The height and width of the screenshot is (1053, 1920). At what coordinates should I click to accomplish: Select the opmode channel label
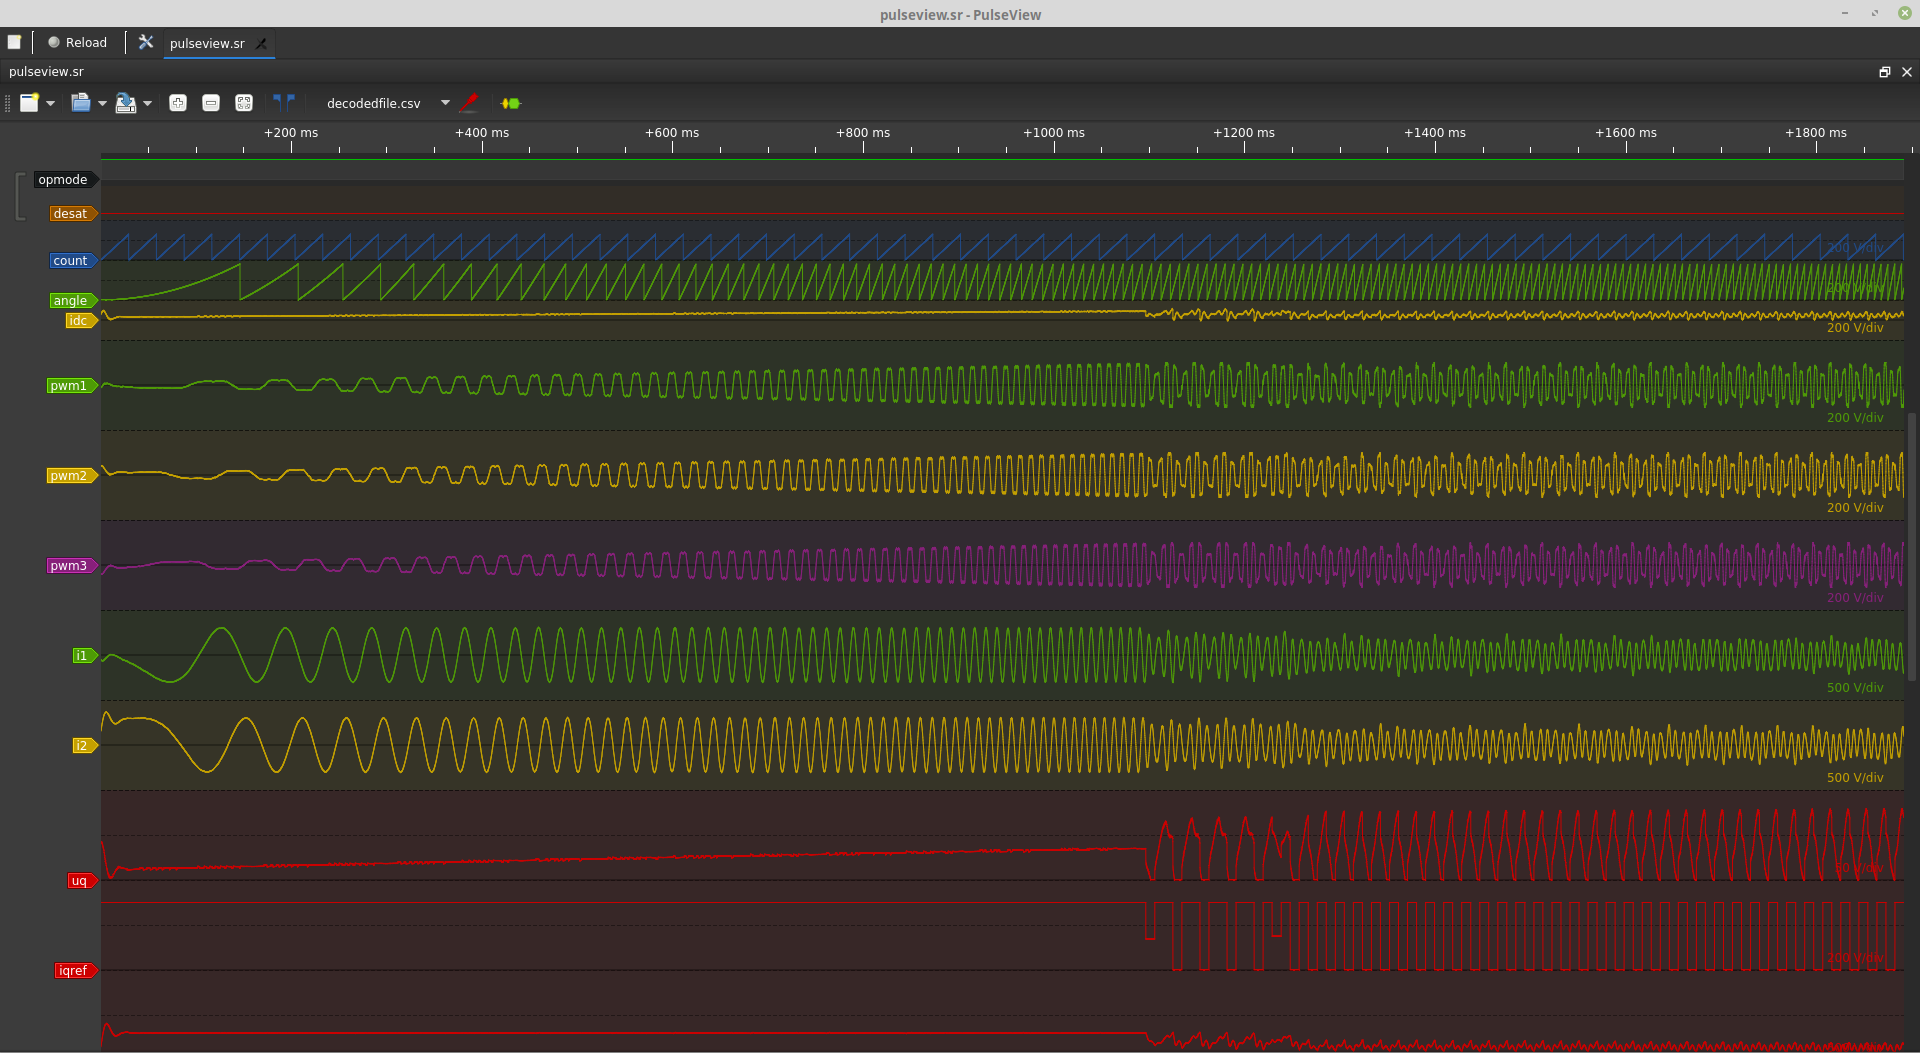(x=63, y=180)
